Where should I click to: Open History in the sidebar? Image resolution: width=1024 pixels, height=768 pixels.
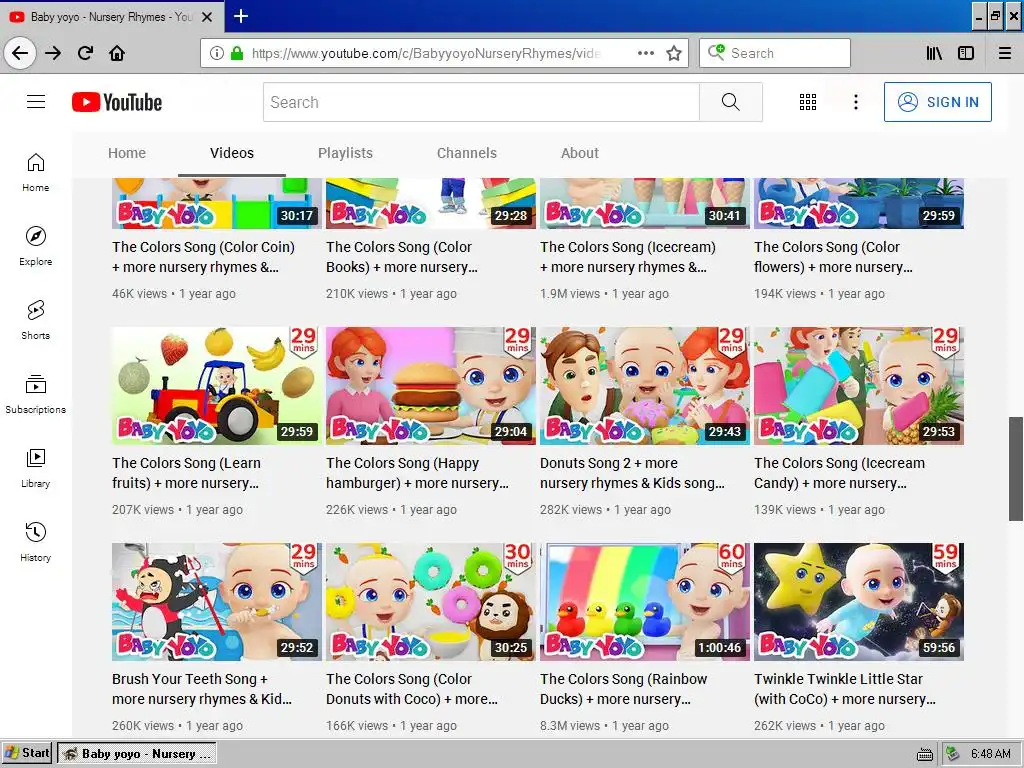36,541
